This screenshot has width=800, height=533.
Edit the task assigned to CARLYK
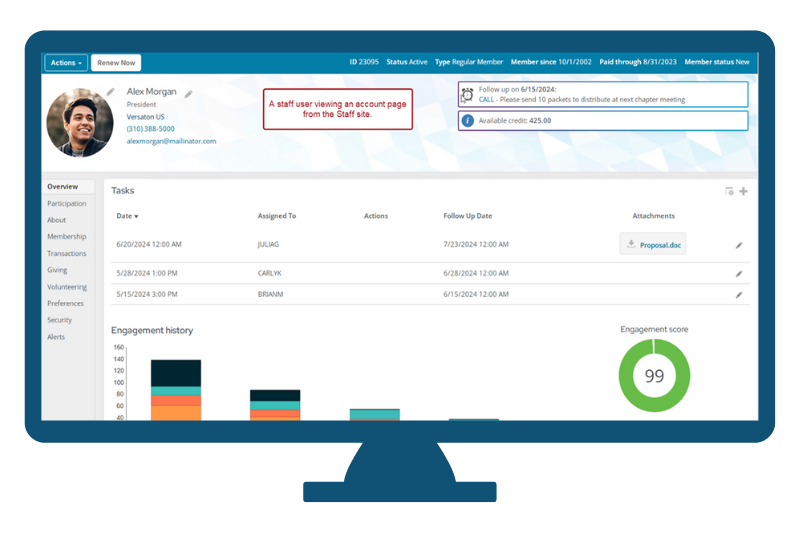pos(739,273)
